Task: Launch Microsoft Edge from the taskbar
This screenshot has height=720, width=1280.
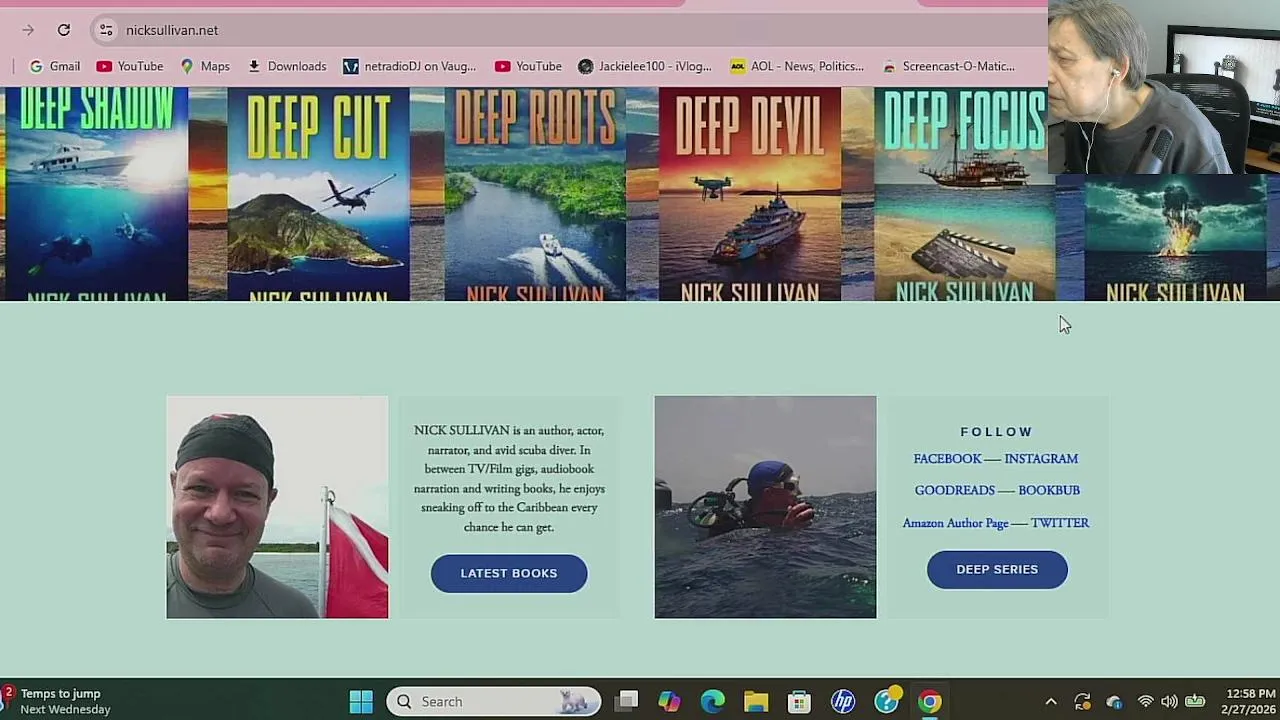Action: click(713, 702)
